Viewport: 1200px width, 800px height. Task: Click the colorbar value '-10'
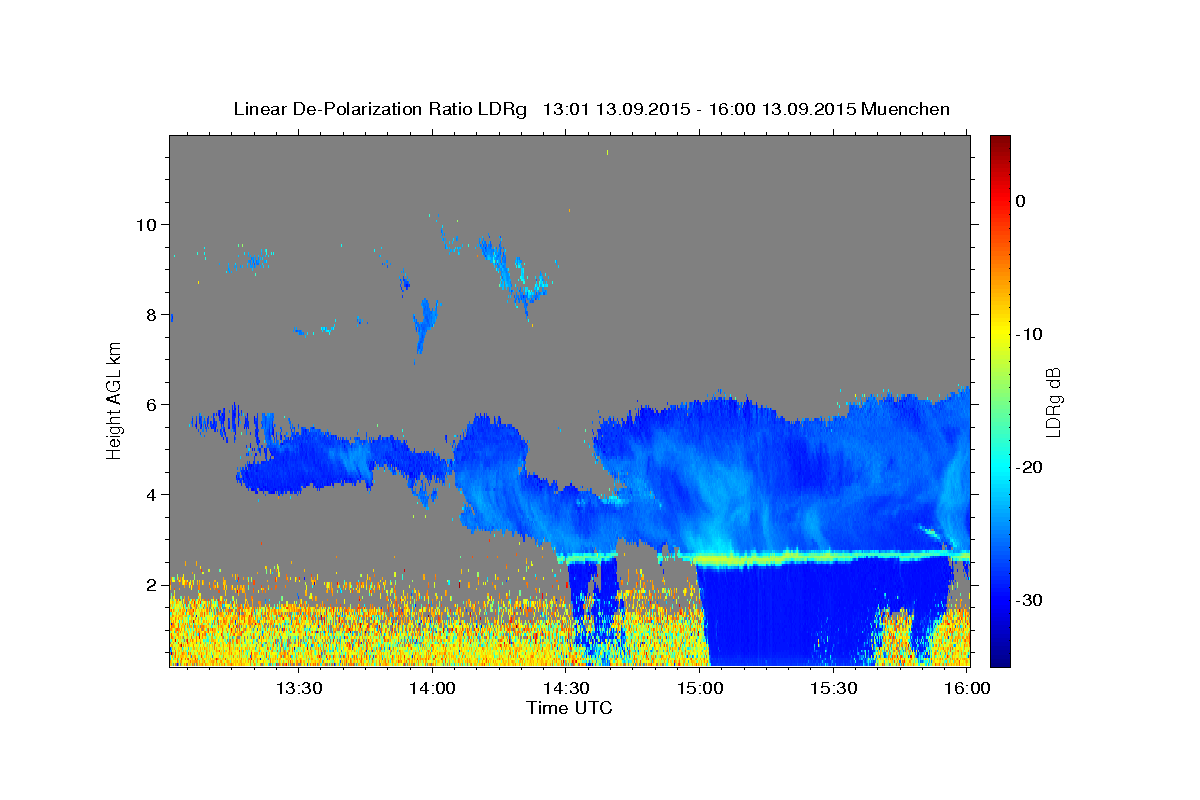[x=1029, y=334]
